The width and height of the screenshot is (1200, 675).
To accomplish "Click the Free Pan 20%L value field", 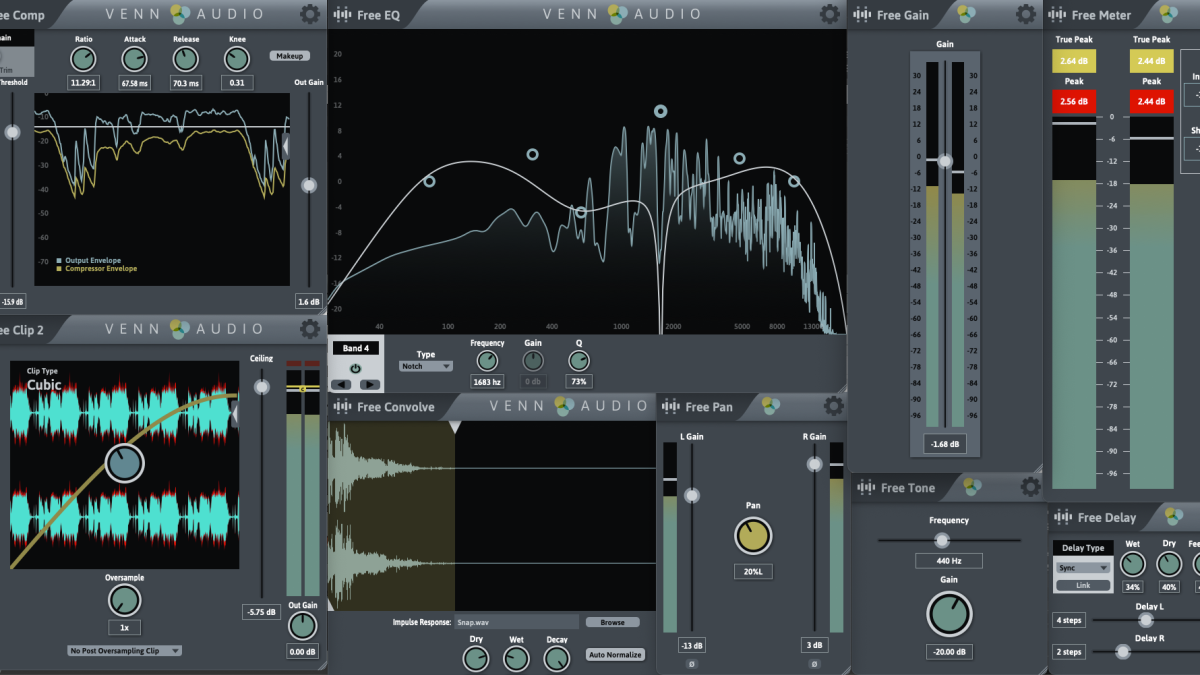I will coord(753,572).
